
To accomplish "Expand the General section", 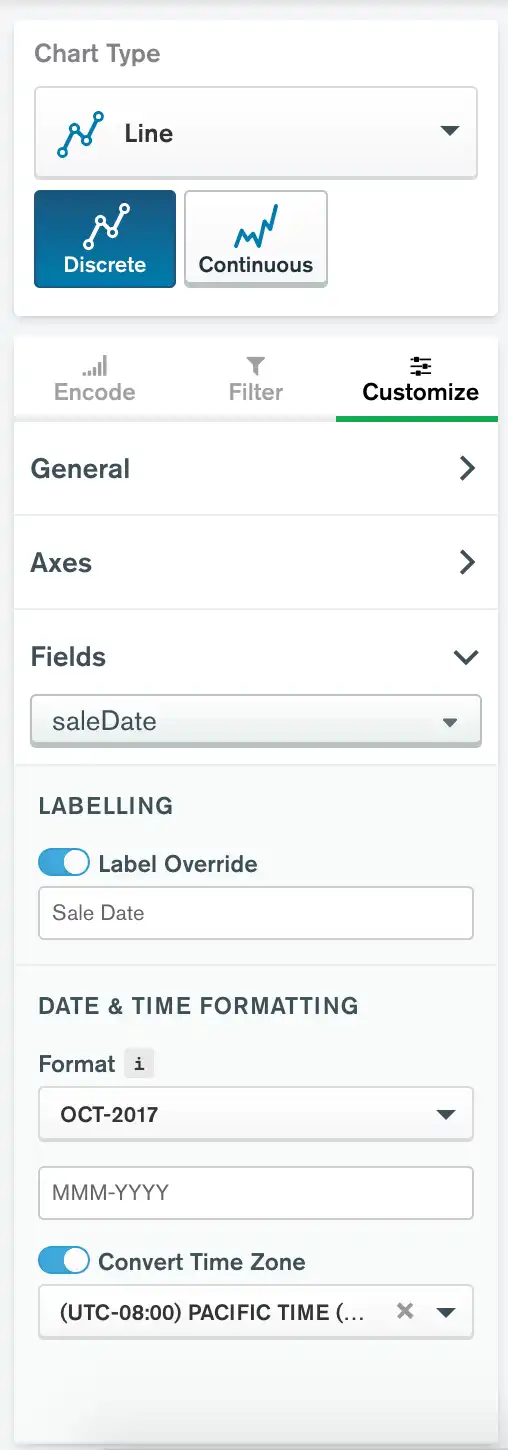I will 256,468.
